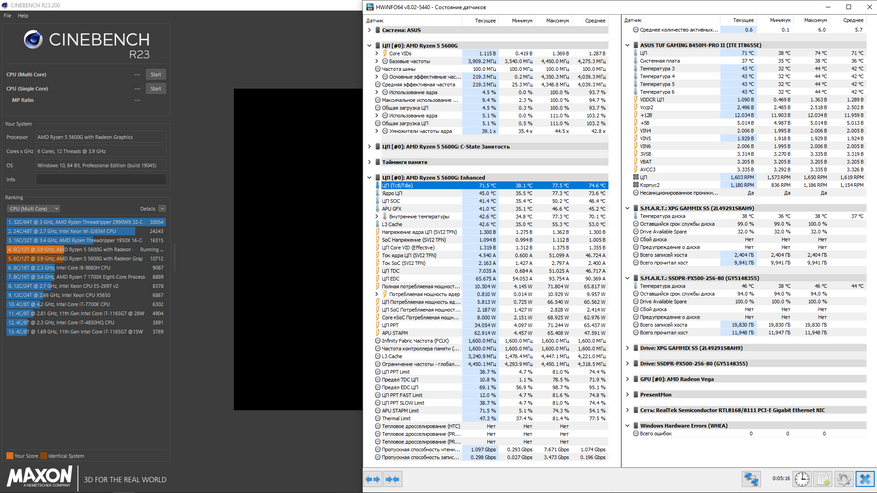This screenshot has width=877, height=493.
Task: Click the blue X close sensors icon in HWiNFO
Action: [865, 478]
